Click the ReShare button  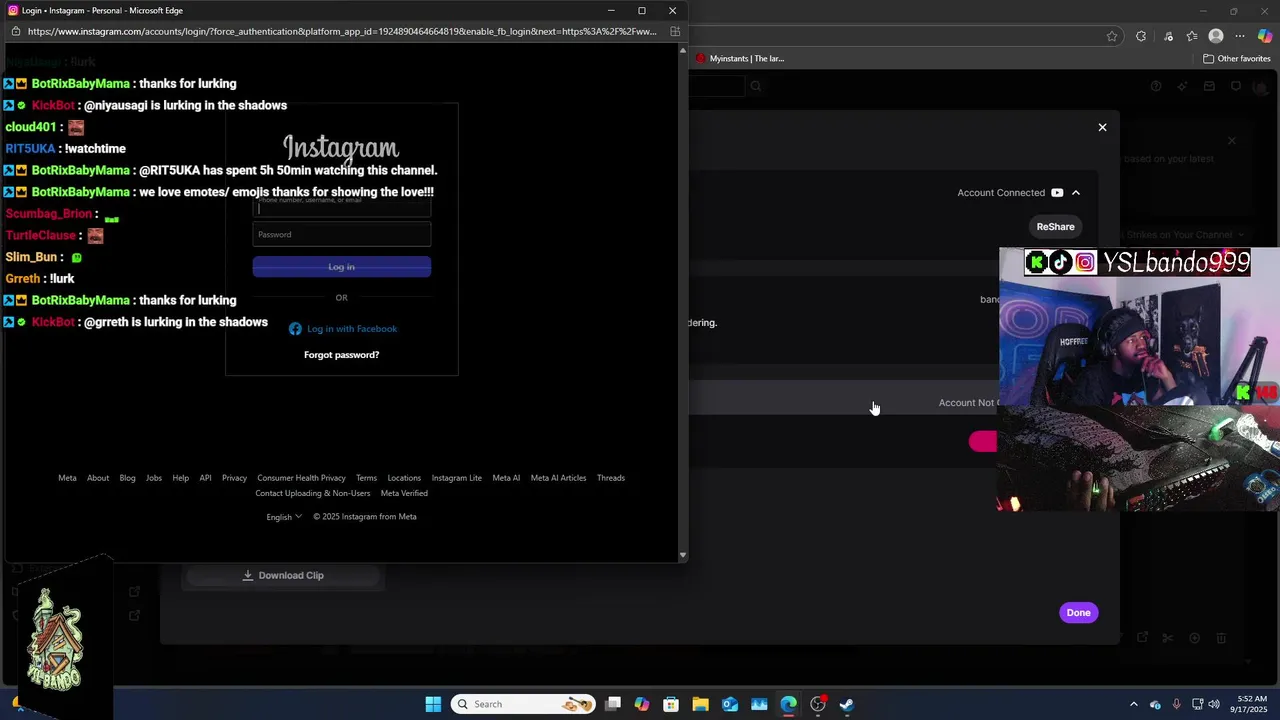1055,227
